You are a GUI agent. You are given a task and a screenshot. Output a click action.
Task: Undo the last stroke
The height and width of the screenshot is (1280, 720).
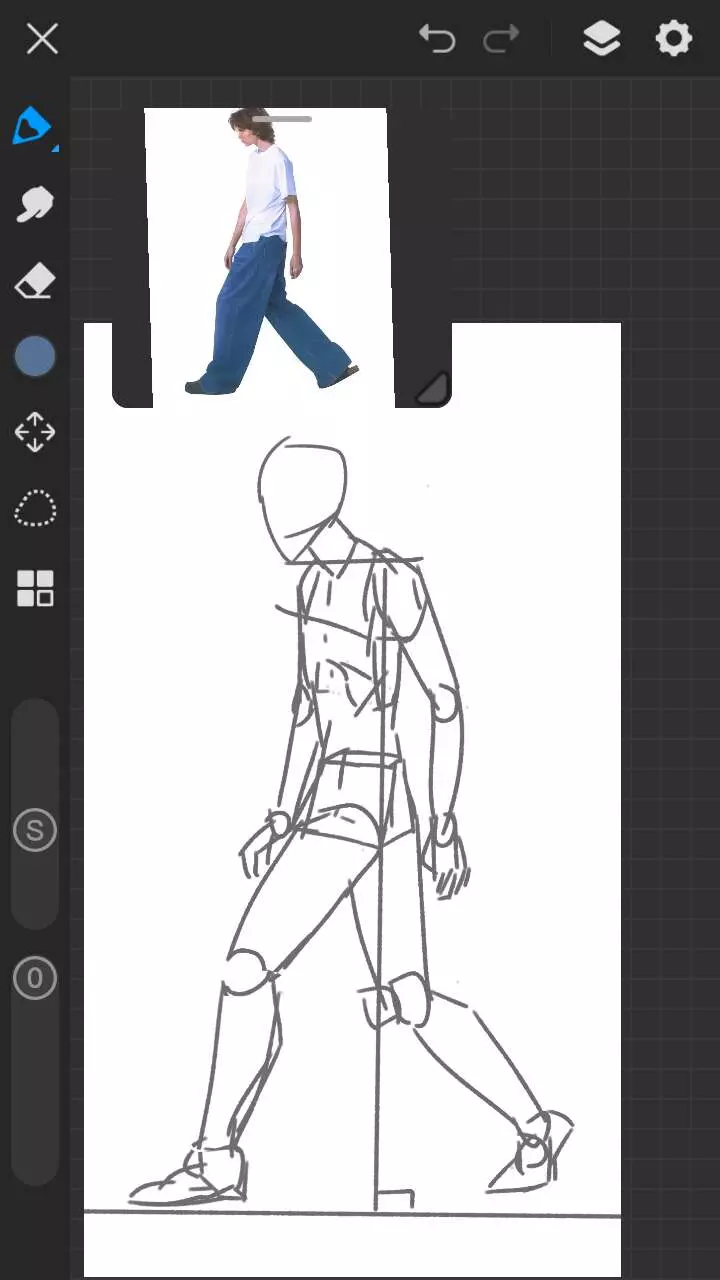click(x=437, y=39)
